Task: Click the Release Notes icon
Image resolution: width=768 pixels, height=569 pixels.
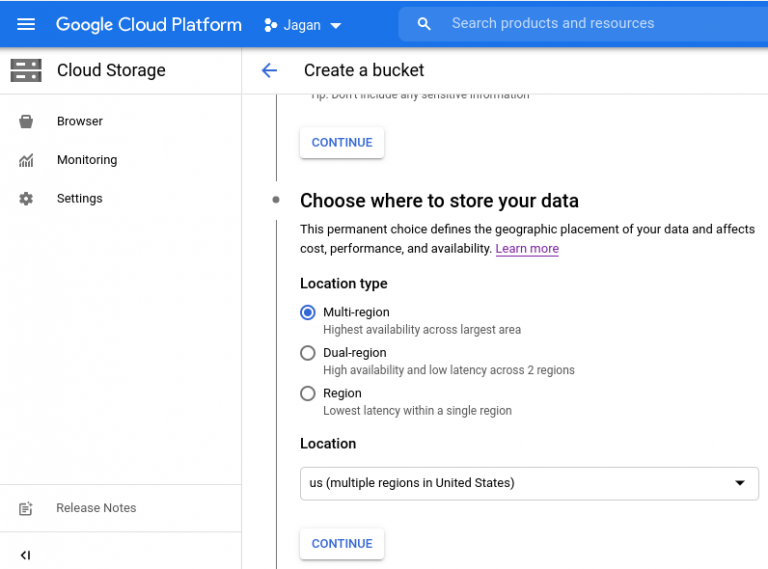Action: (x=26, y=508)
